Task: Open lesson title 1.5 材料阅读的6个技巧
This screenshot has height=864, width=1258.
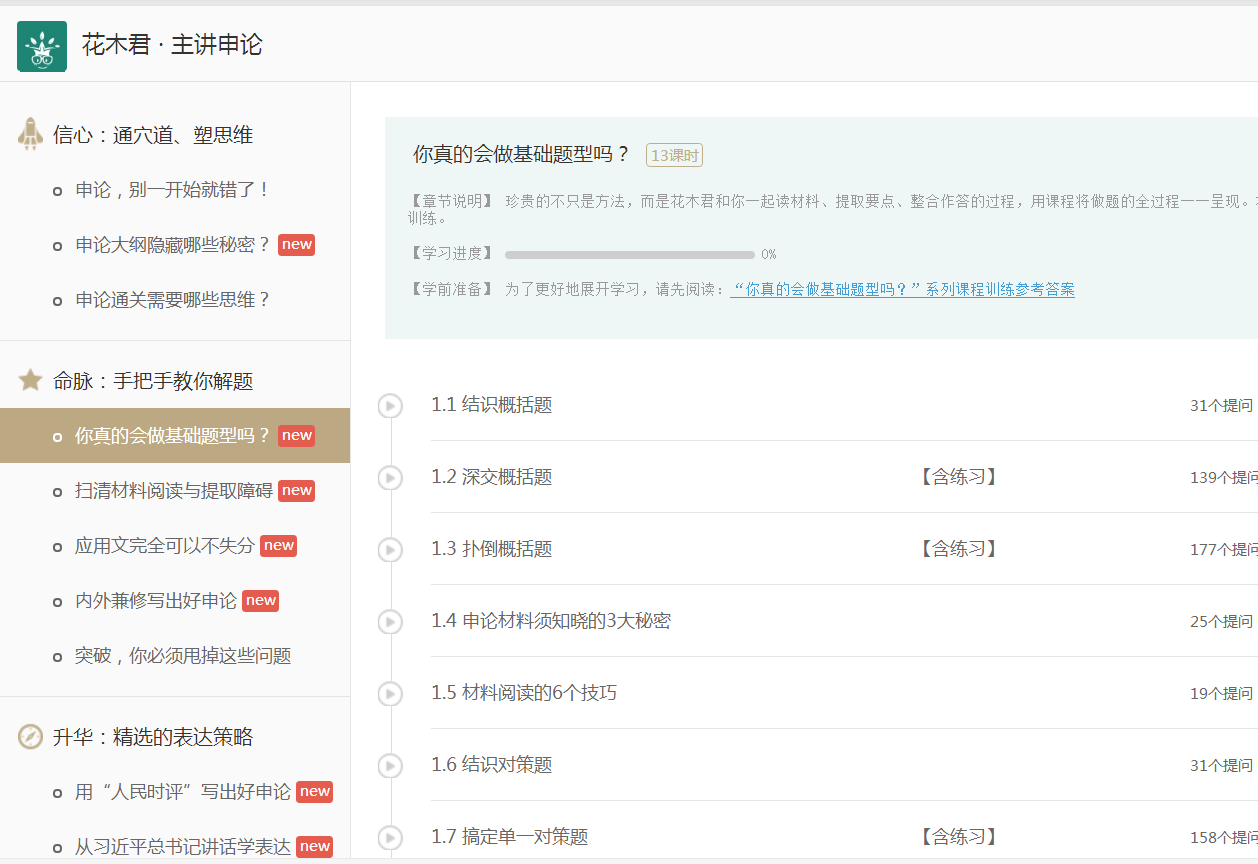Action: [x=524, y=693]
